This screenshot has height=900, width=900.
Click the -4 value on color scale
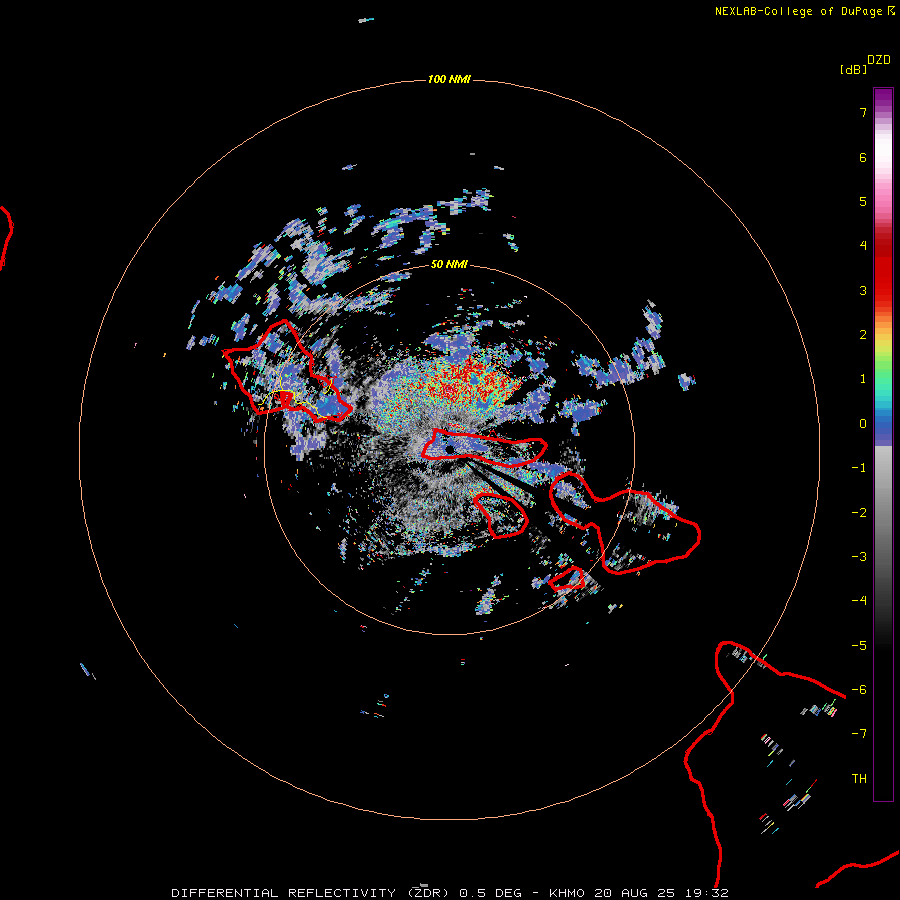[859, 601]
